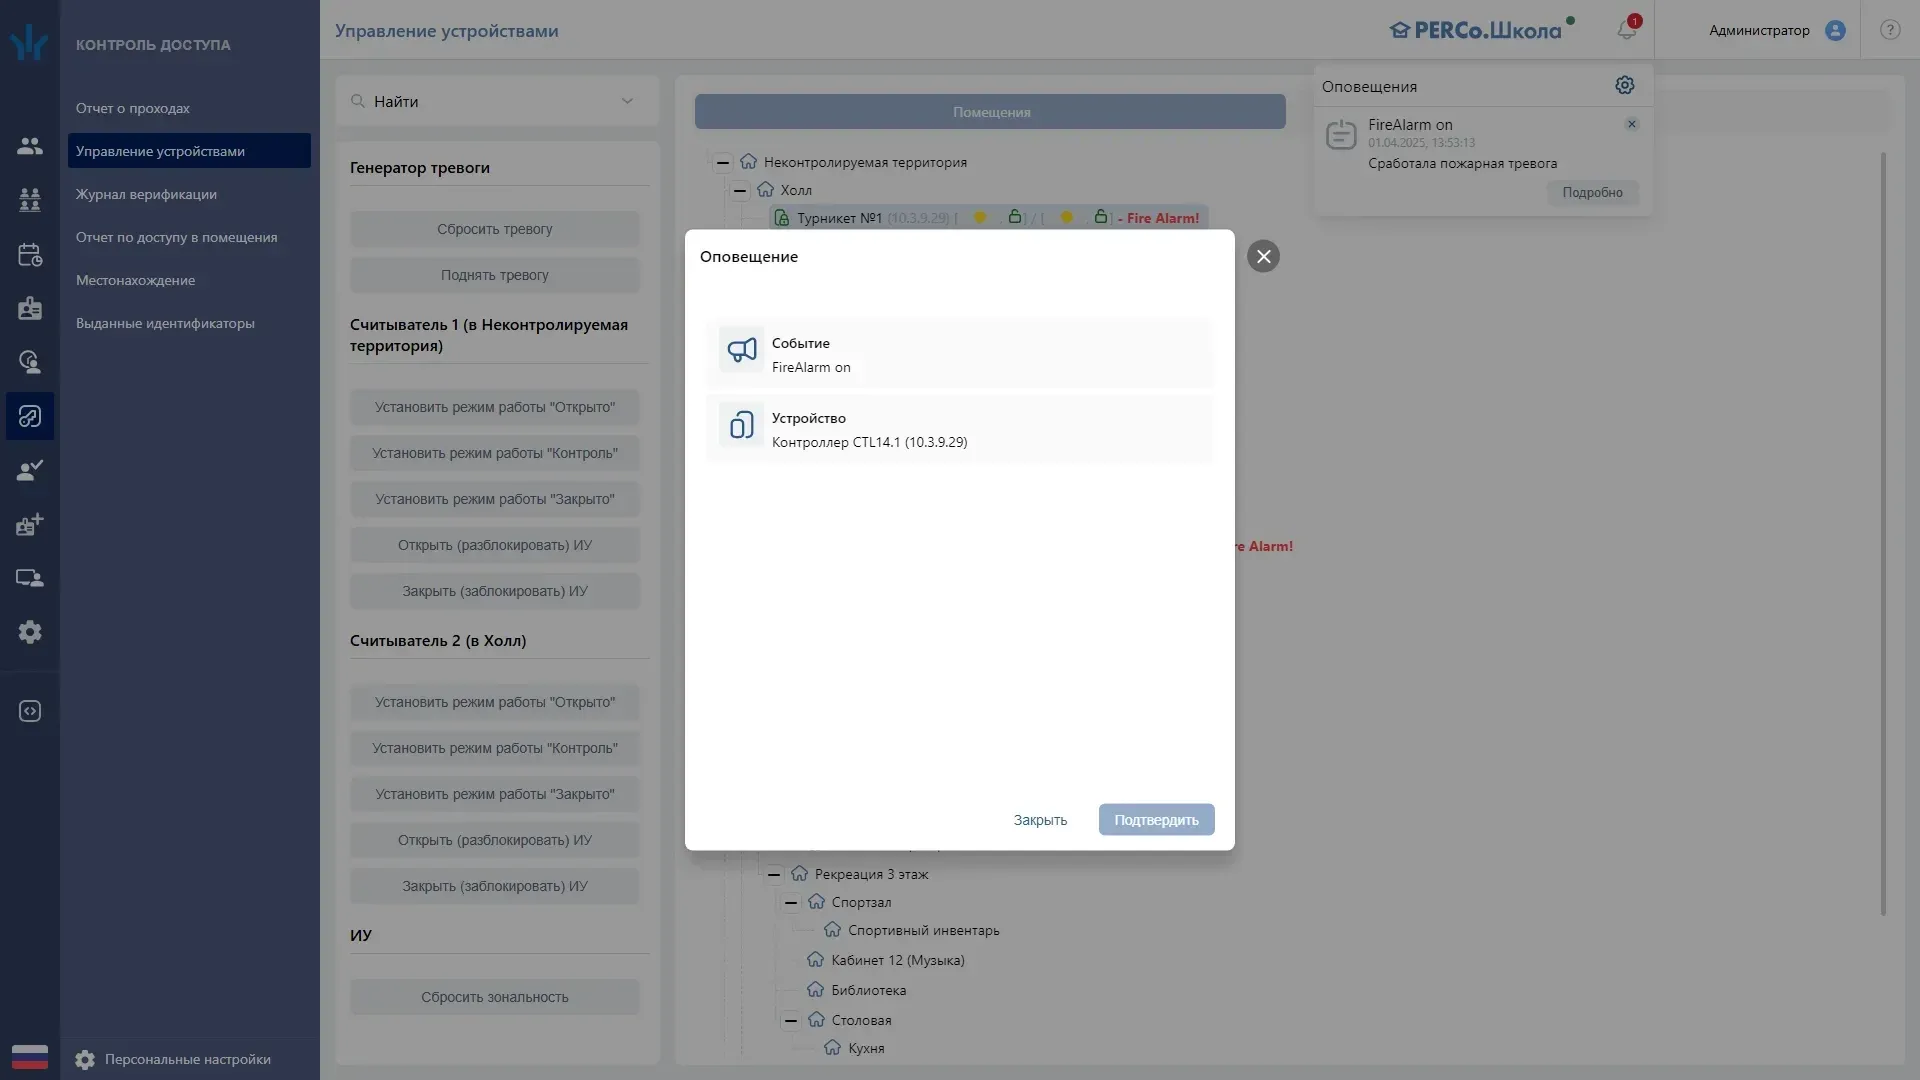Click the Помещения header button

[990, 112]
